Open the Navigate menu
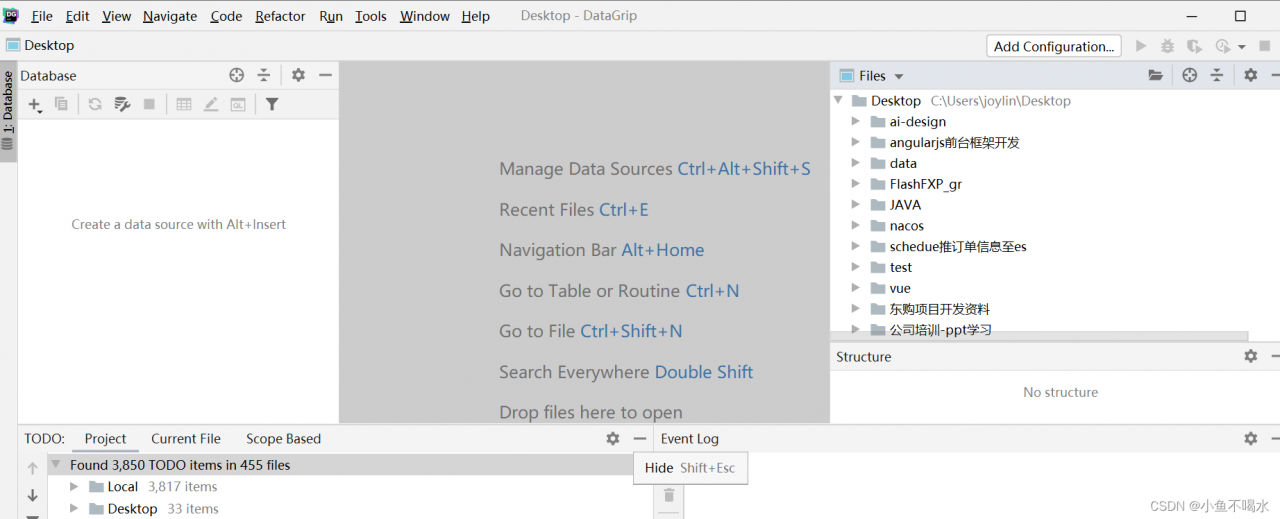Image resolution: width=1280 pixels, height=519 pixels. click(170, 16)
